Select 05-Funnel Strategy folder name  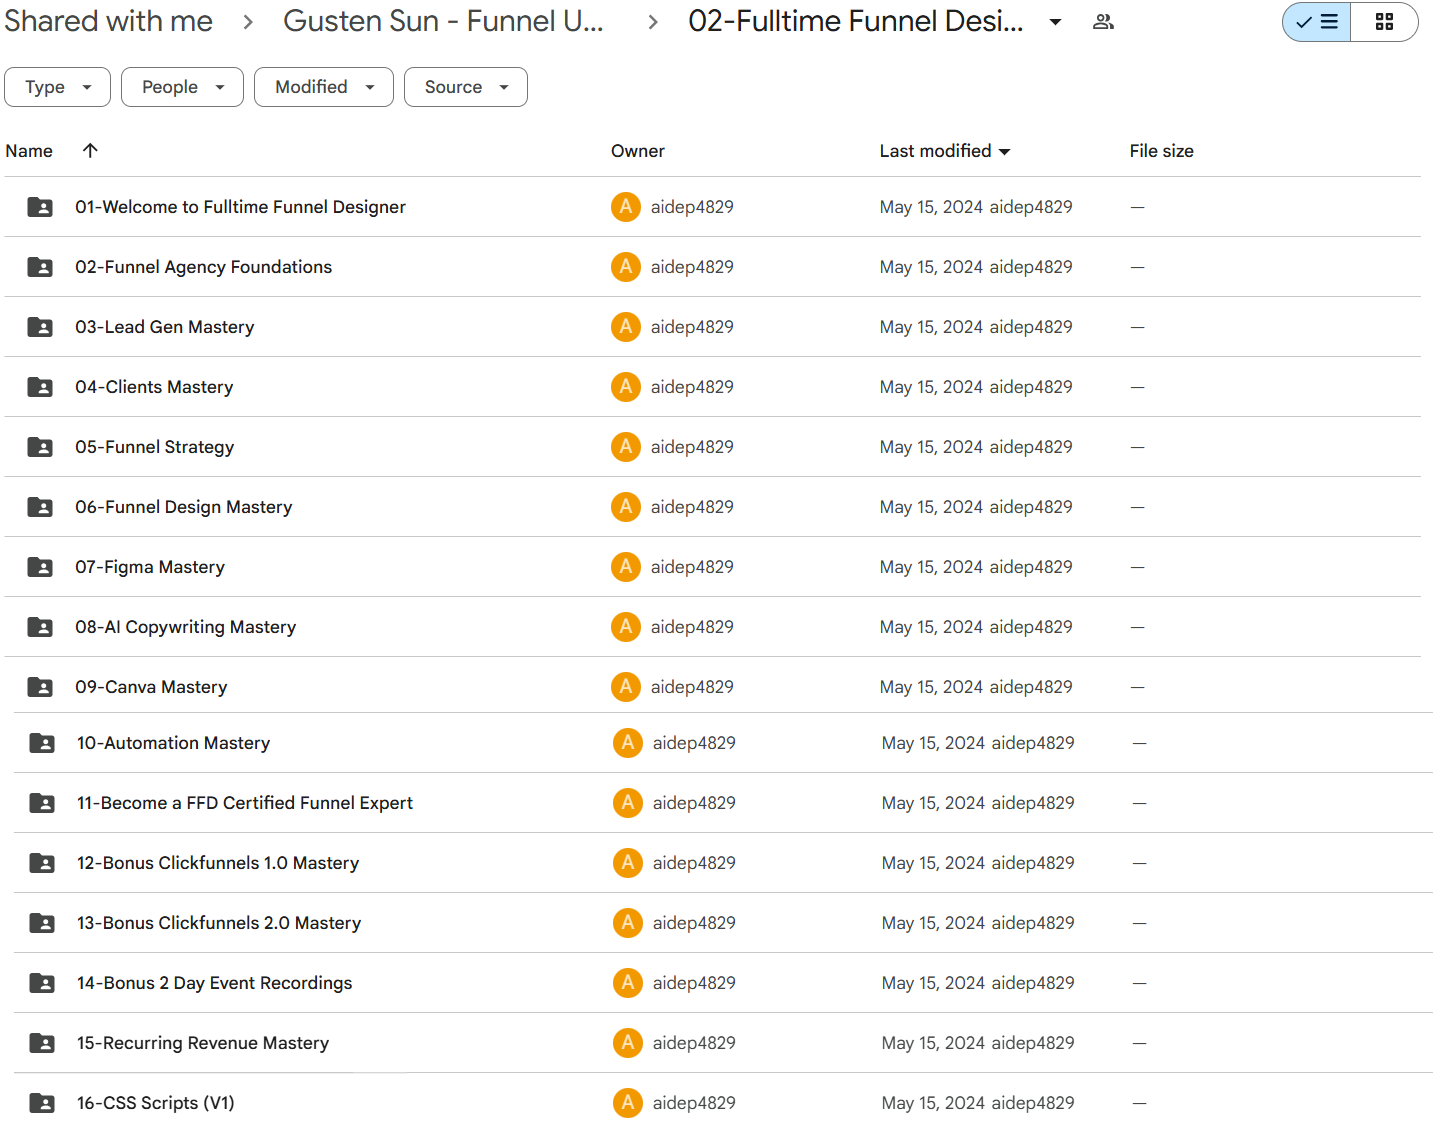click(x=154, y=447)
